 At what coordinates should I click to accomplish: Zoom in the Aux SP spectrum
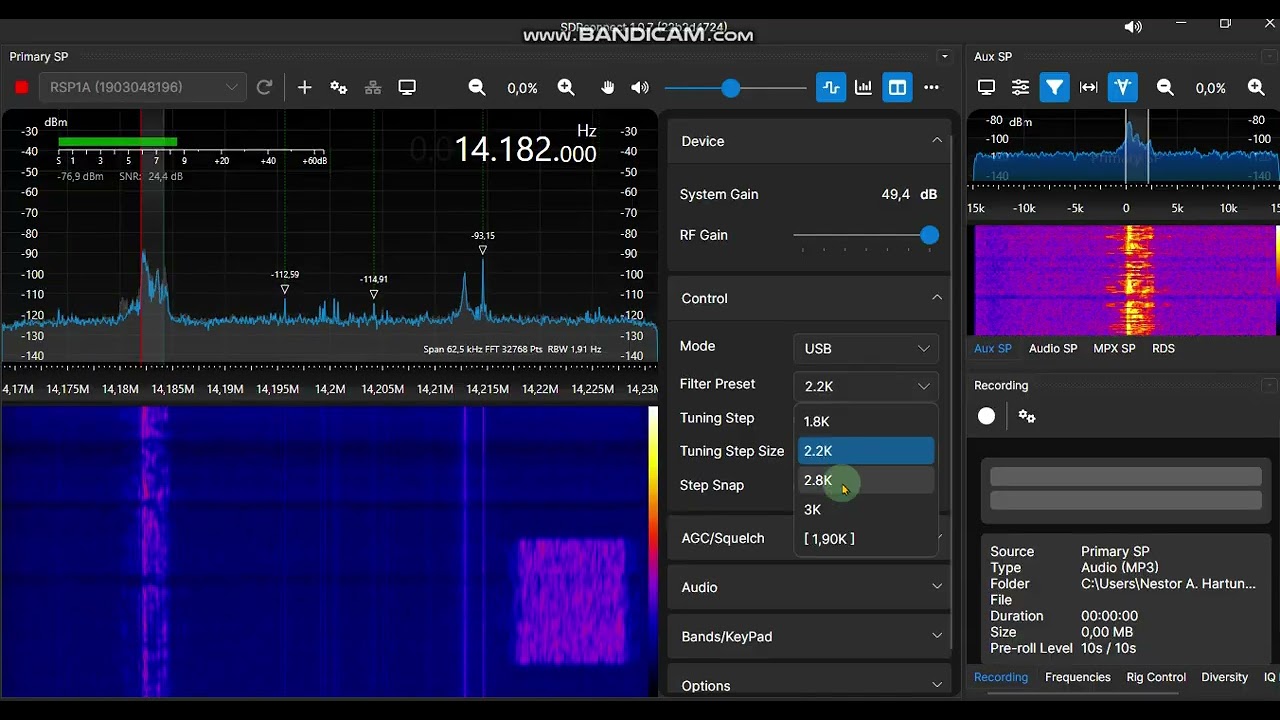(x=1256, y=88)
